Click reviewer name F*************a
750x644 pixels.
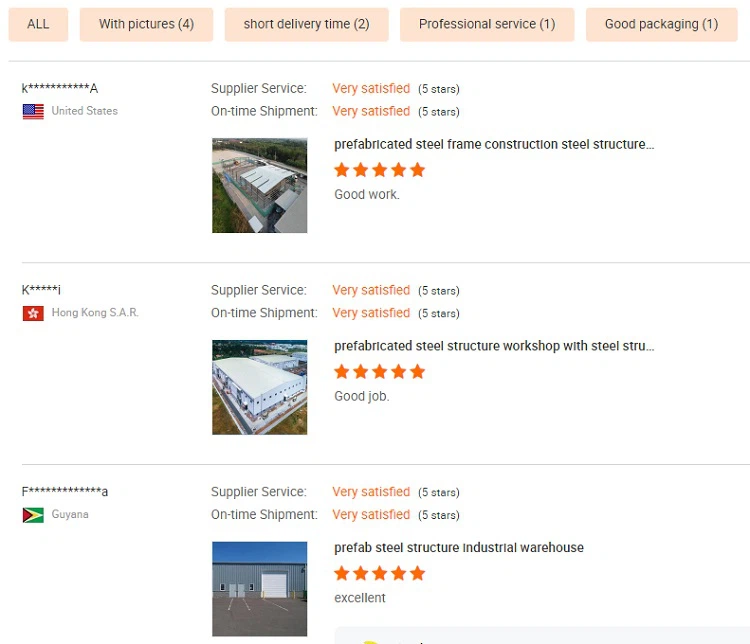click(x=65, y=492)
